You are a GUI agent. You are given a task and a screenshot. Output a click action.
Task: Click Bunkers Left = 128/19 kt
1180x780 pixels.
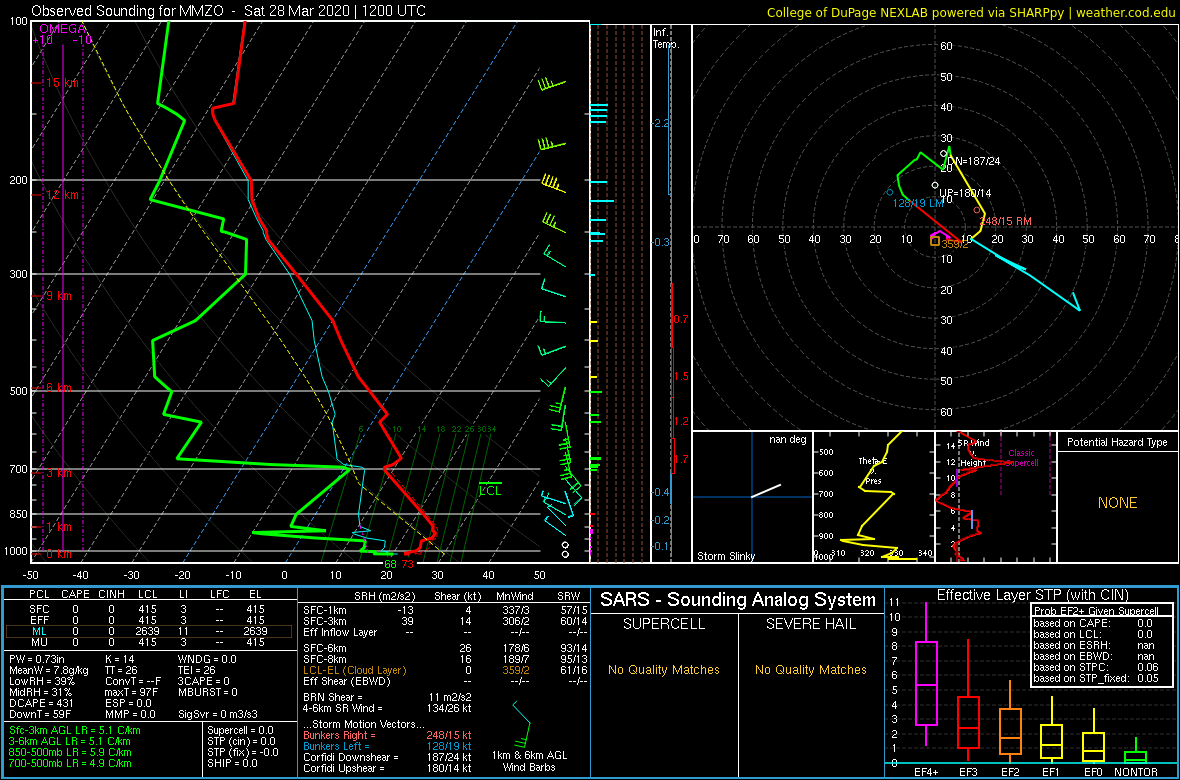[386, 746]
